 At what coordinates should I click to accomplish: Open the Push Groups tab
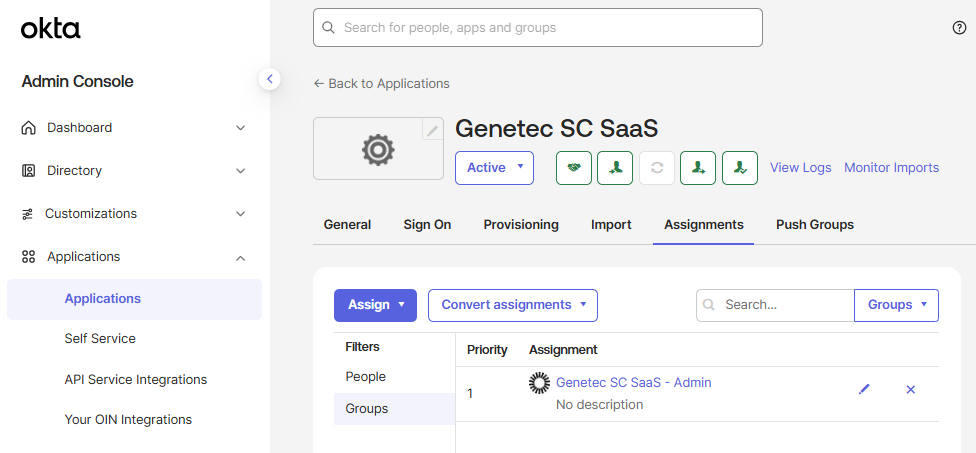[x=815, y=225]
